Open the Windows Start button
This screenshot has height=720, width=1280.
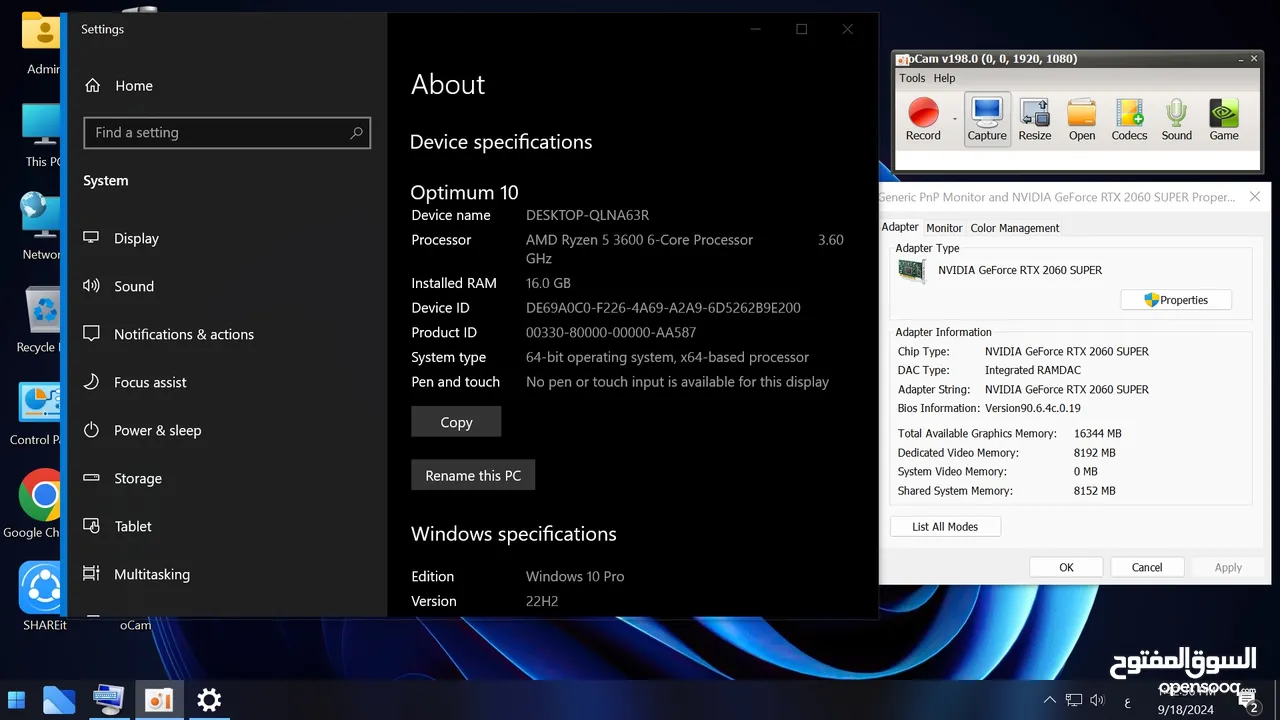(17, 700)
